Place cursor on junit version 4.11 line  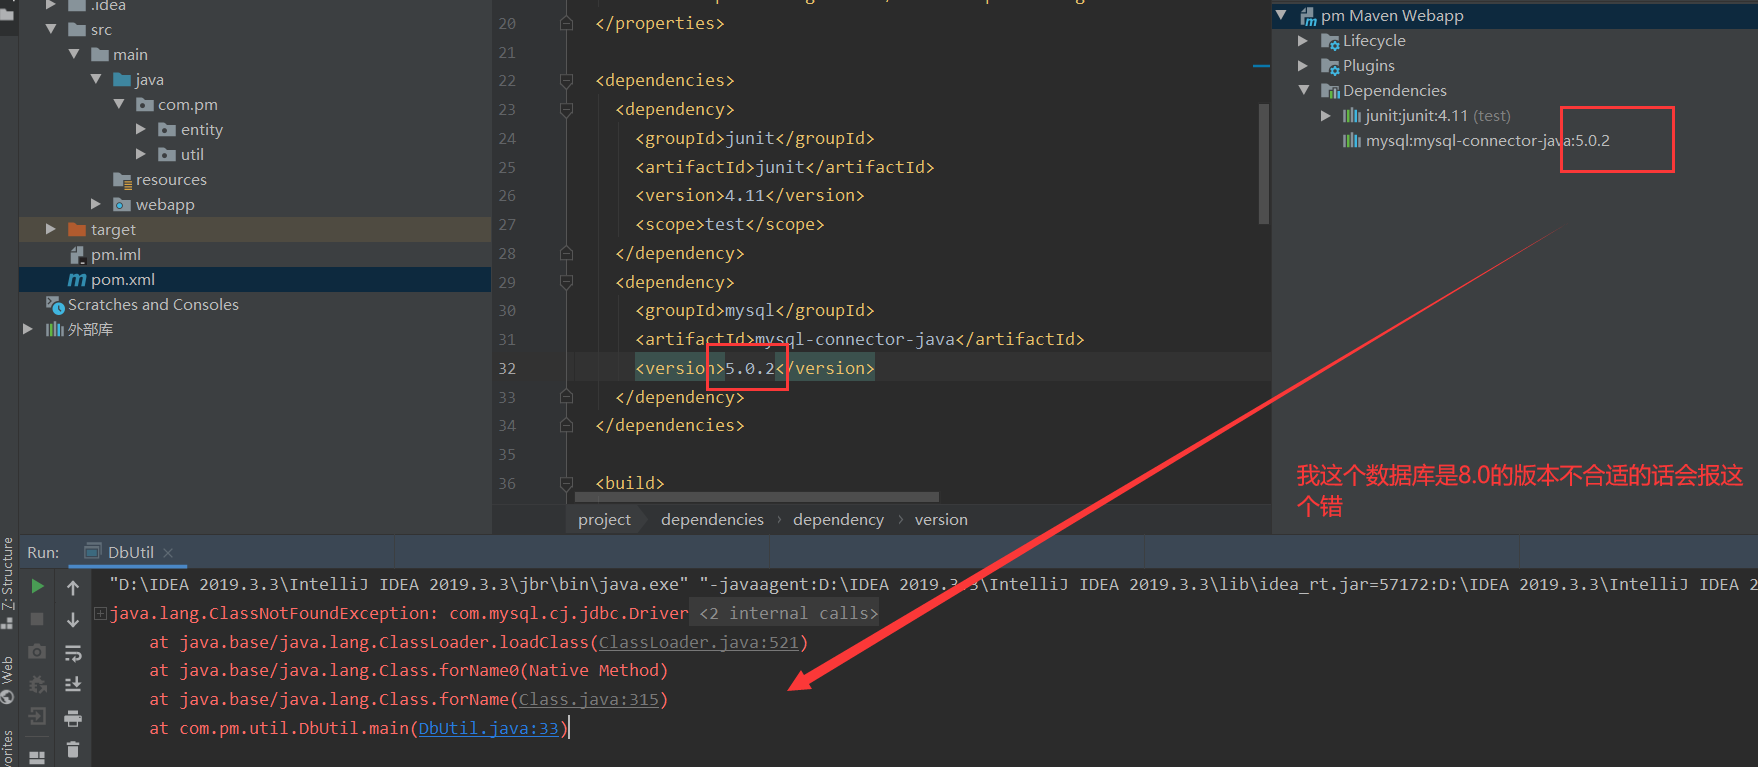coord(749,195)
